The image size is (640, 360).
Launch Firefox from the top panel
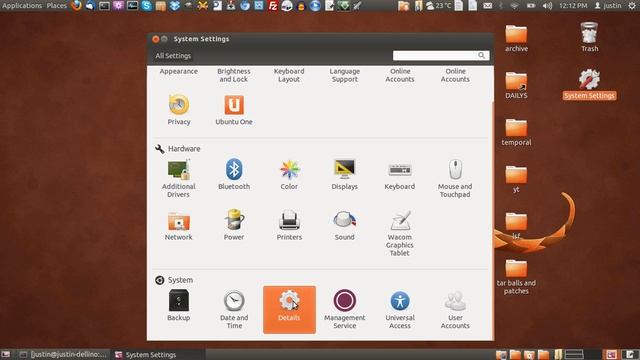(76, 6)
